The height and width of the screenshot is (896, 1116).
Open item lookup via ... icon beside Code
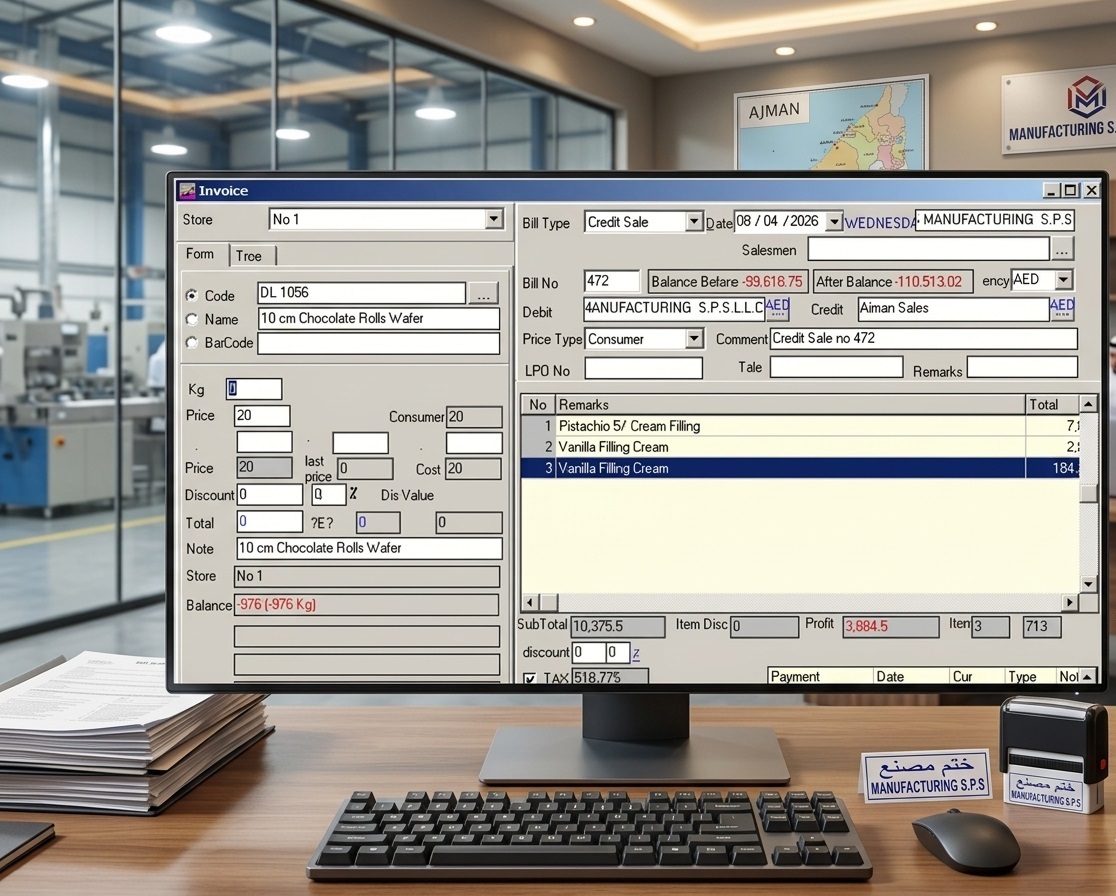coord(484,293)
